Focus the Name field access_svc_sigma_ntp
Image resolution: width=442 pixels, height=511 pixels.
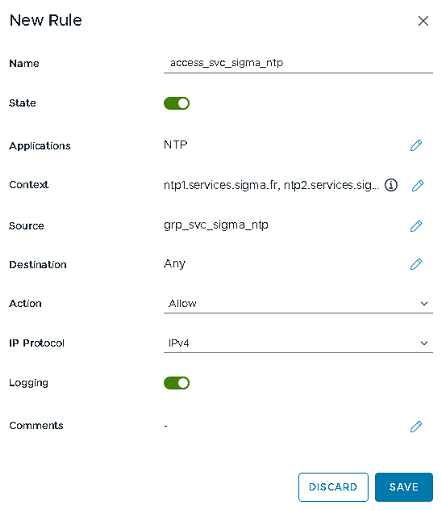point(298,63)
